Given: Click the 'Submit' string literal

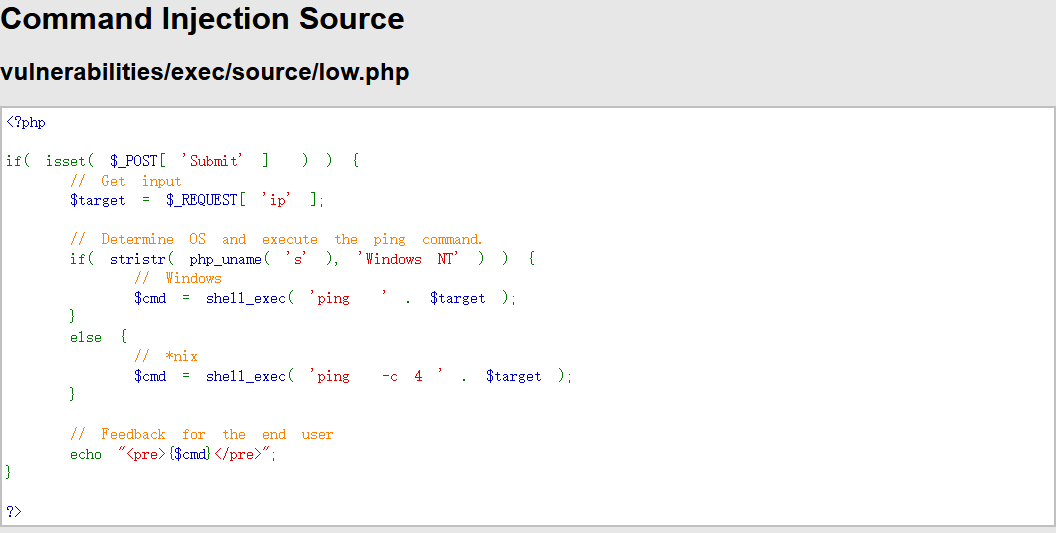Looking at the screenshot, I should 213,161.
